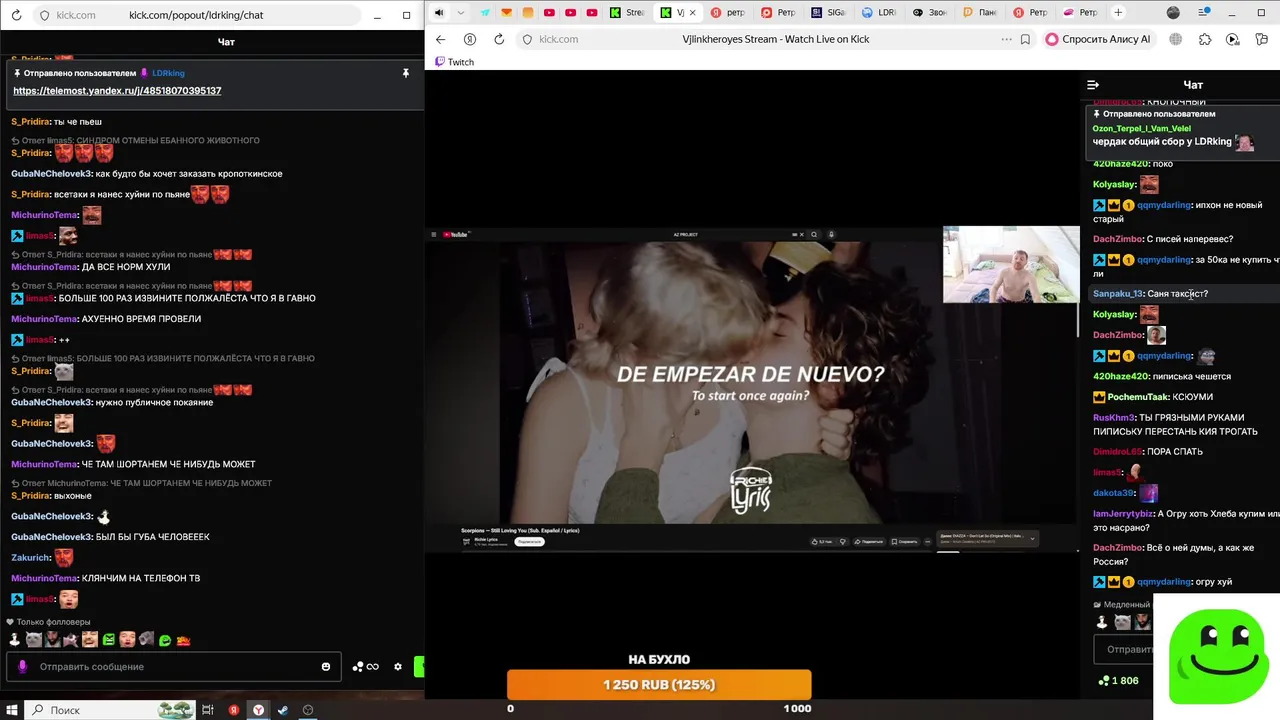Click the channel points infinity icon
The image size is (1280, 720).
pyautogui.click(x=366, y=667)
